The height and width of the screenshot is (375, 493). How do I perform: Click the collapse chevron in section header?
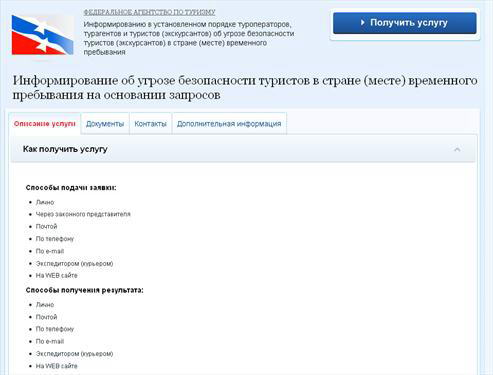[457, 149]
